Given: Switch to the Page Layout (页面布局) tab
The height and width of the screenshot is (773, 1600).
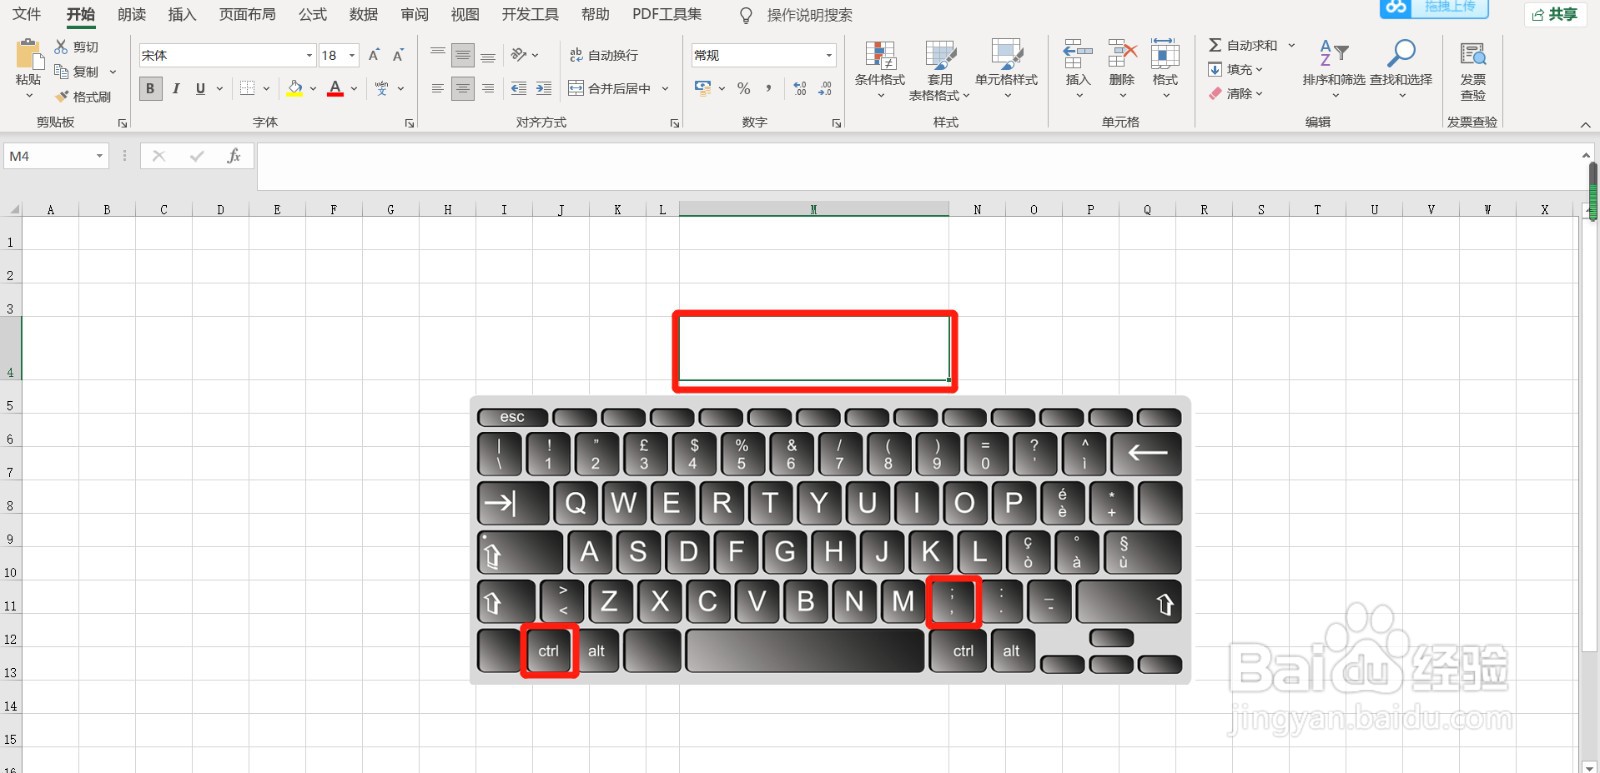Looking at the screenshot, I should pos(247,14).
